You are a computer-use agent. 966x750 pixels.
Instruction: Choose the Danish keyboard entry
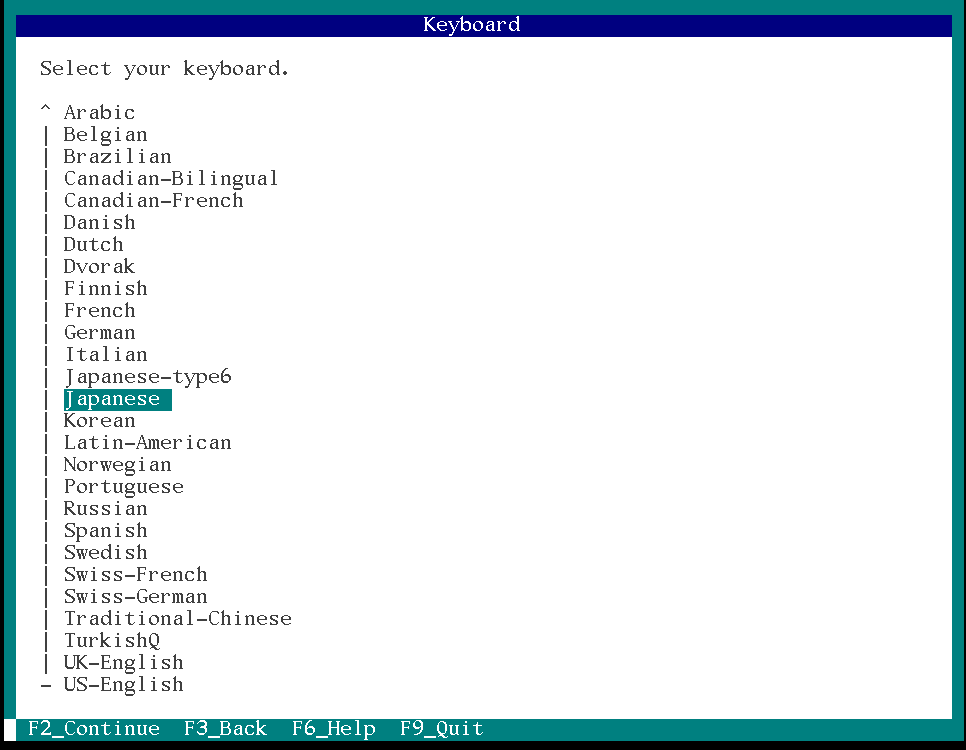99,222
